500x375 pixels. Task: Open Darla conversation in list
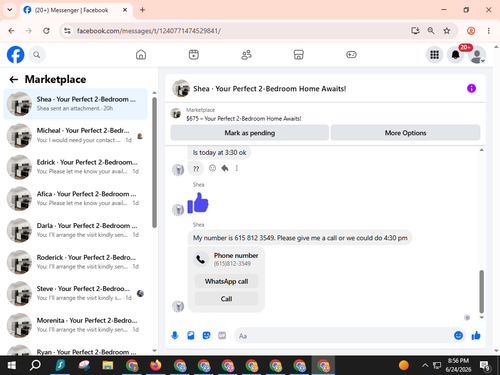75,230
